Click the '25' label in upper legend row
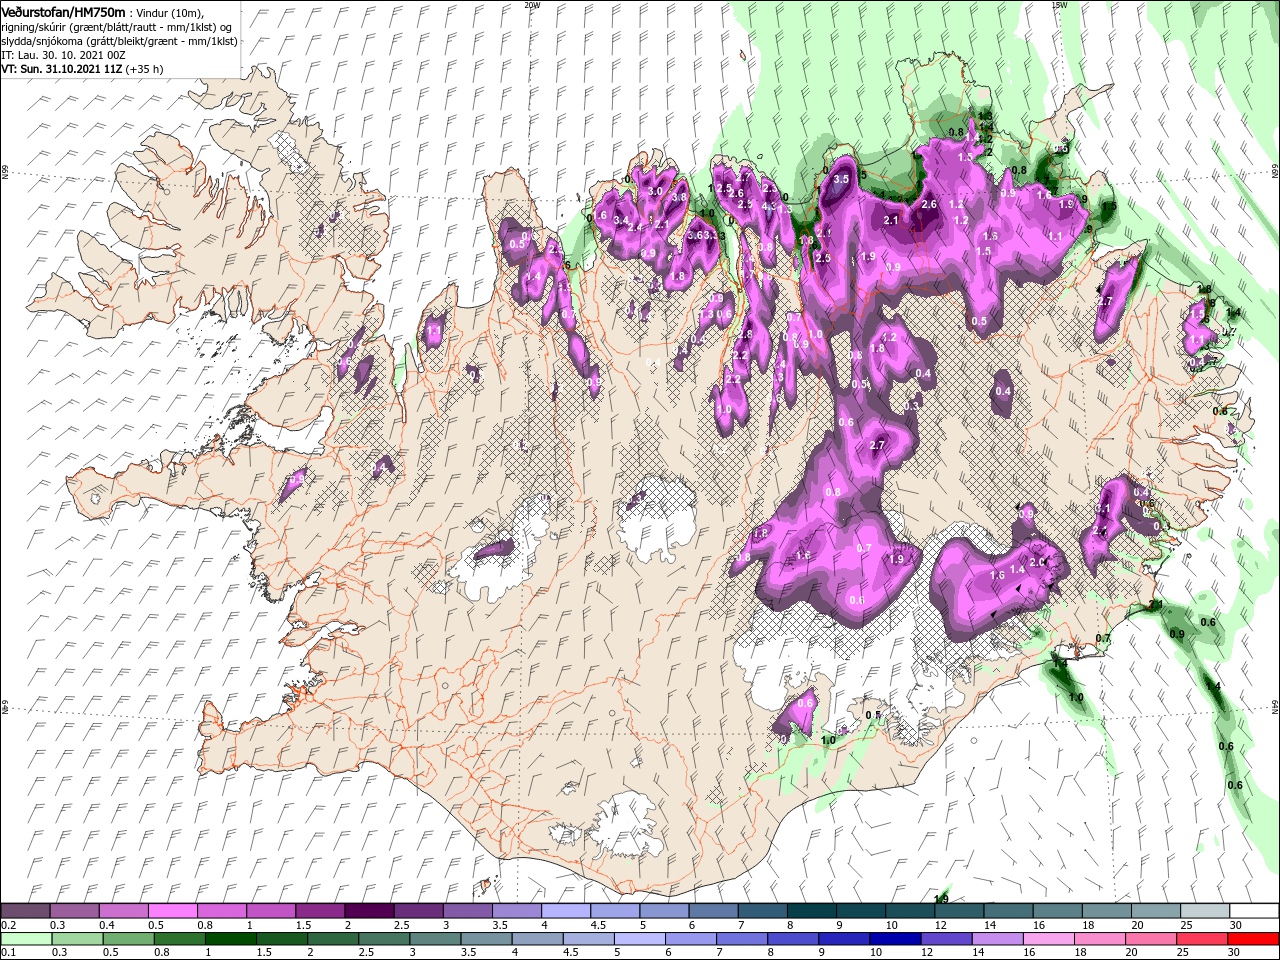 tap(1187, 925)
